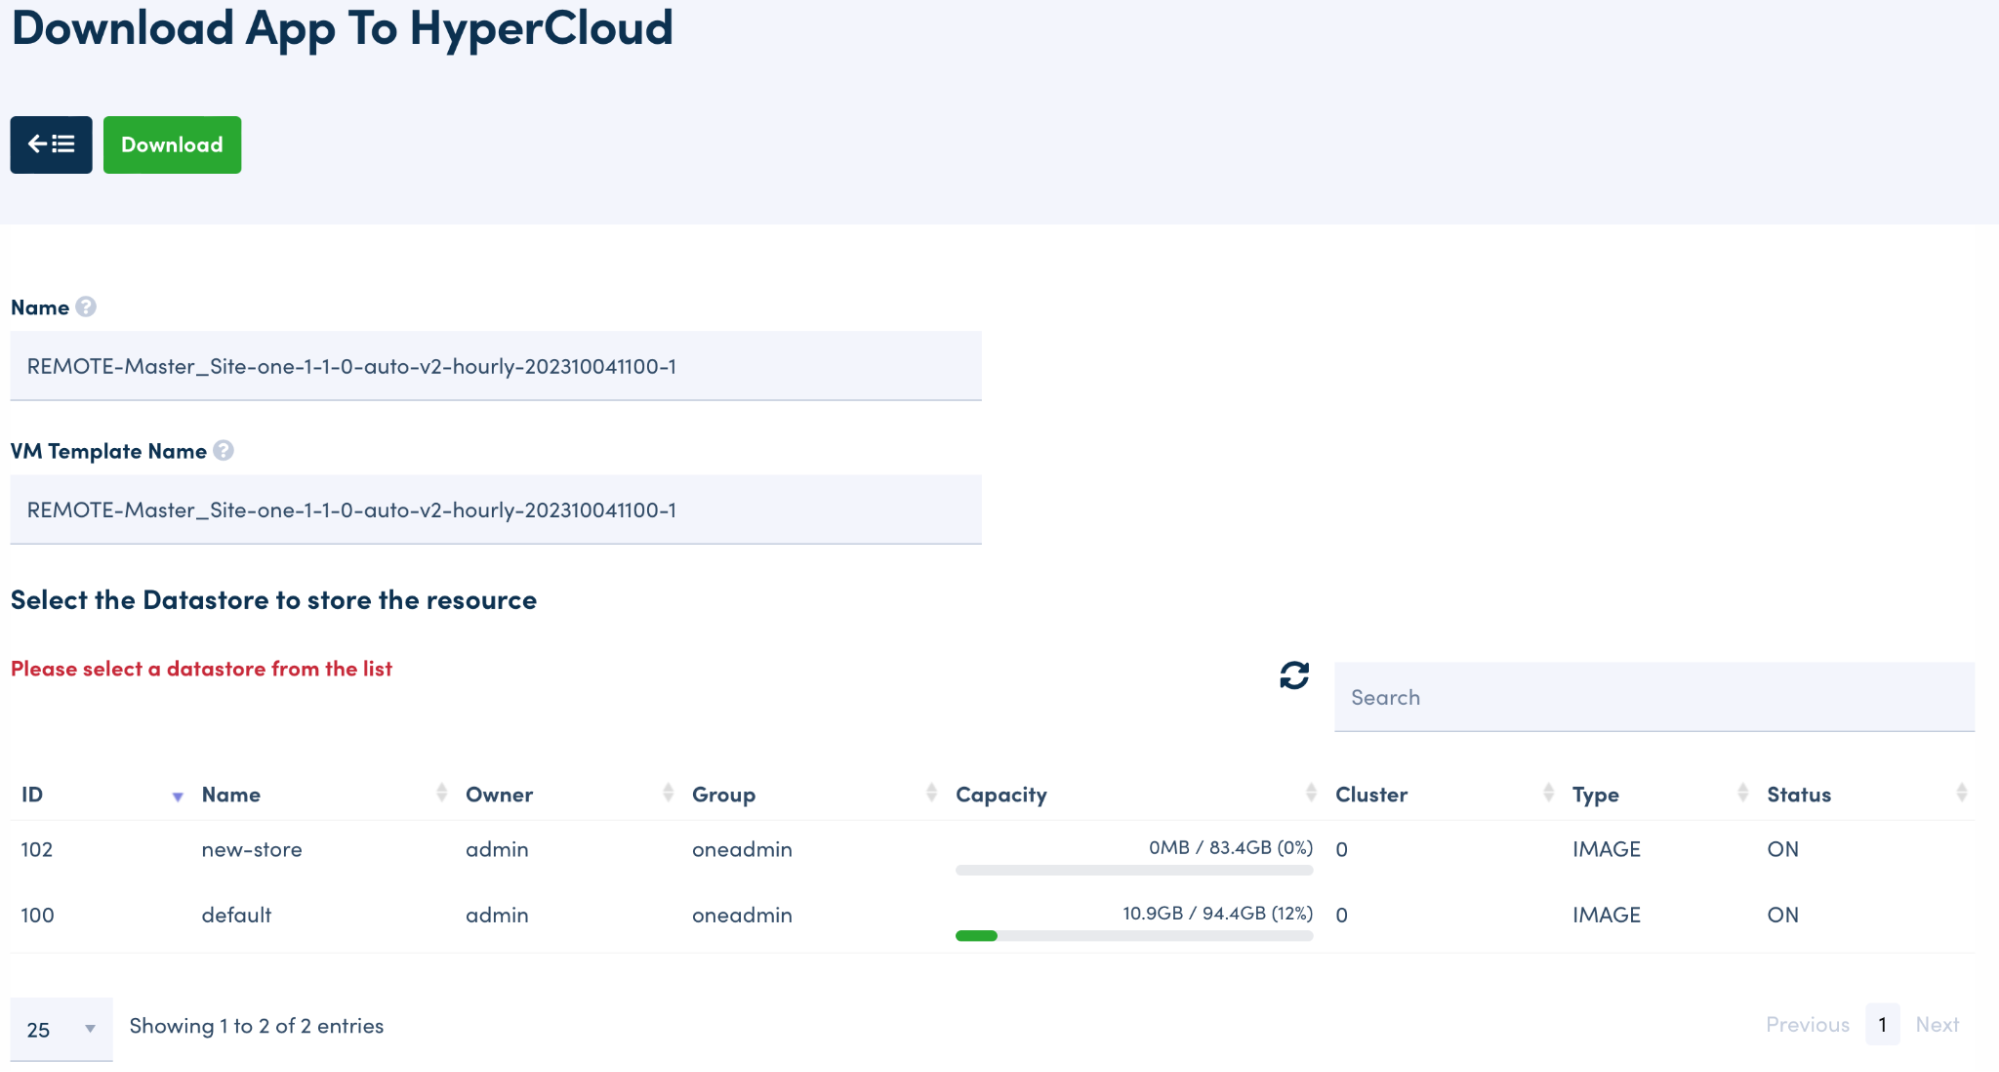Click the help icon beside Name
Screen dimensions: 1999x1072
(86, 307)
